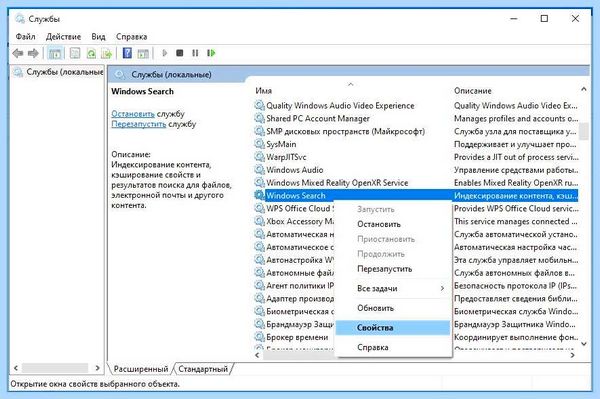Sort by the Описание column header
Screen dimensions: 600x399
pos(473,91)
